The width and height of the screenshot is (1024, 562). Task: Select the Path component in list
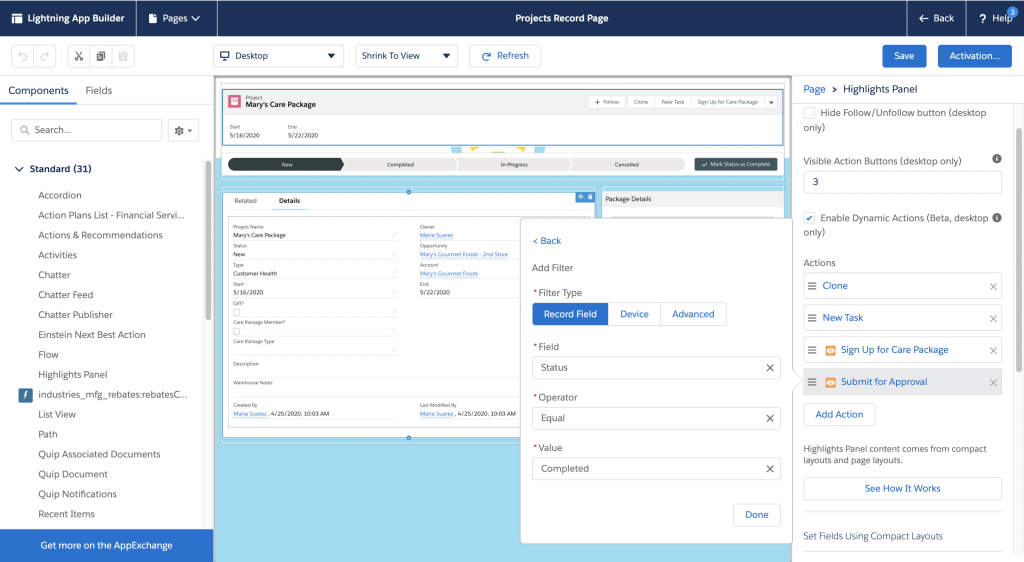click(48, 435)
